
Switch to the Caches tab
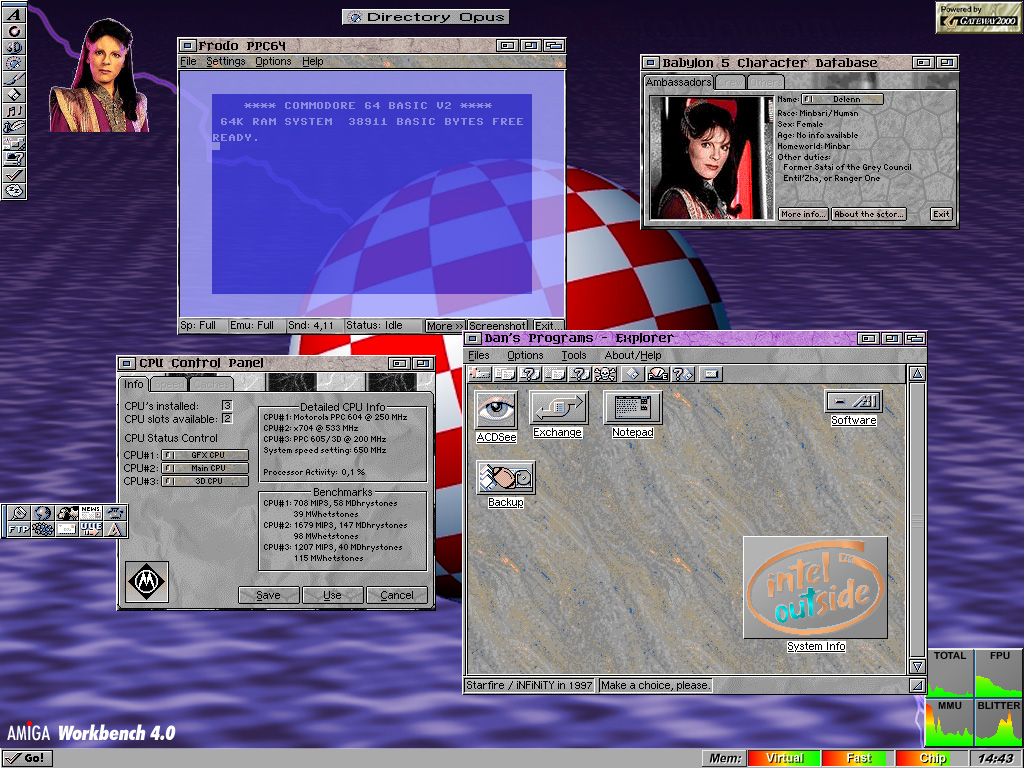click(x=211, y=384)
